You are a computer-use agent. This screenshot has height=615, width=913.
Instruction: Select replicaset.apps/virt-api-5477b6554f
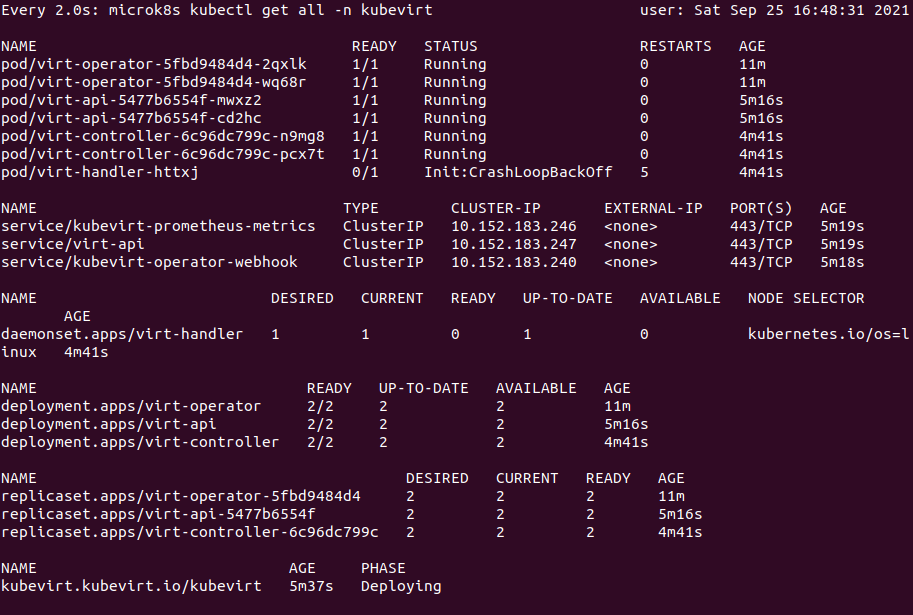(158, 515)
